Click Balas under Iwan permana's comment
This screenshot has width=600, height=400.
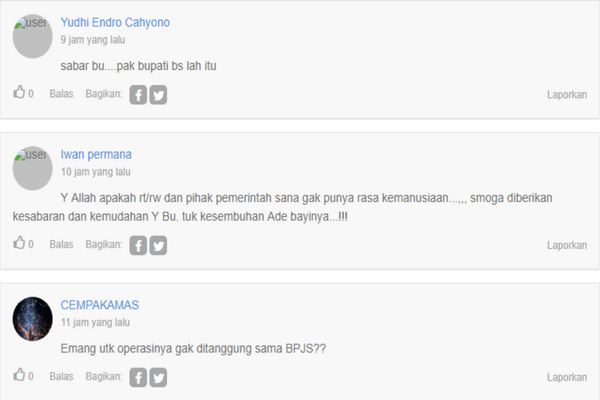61,244
